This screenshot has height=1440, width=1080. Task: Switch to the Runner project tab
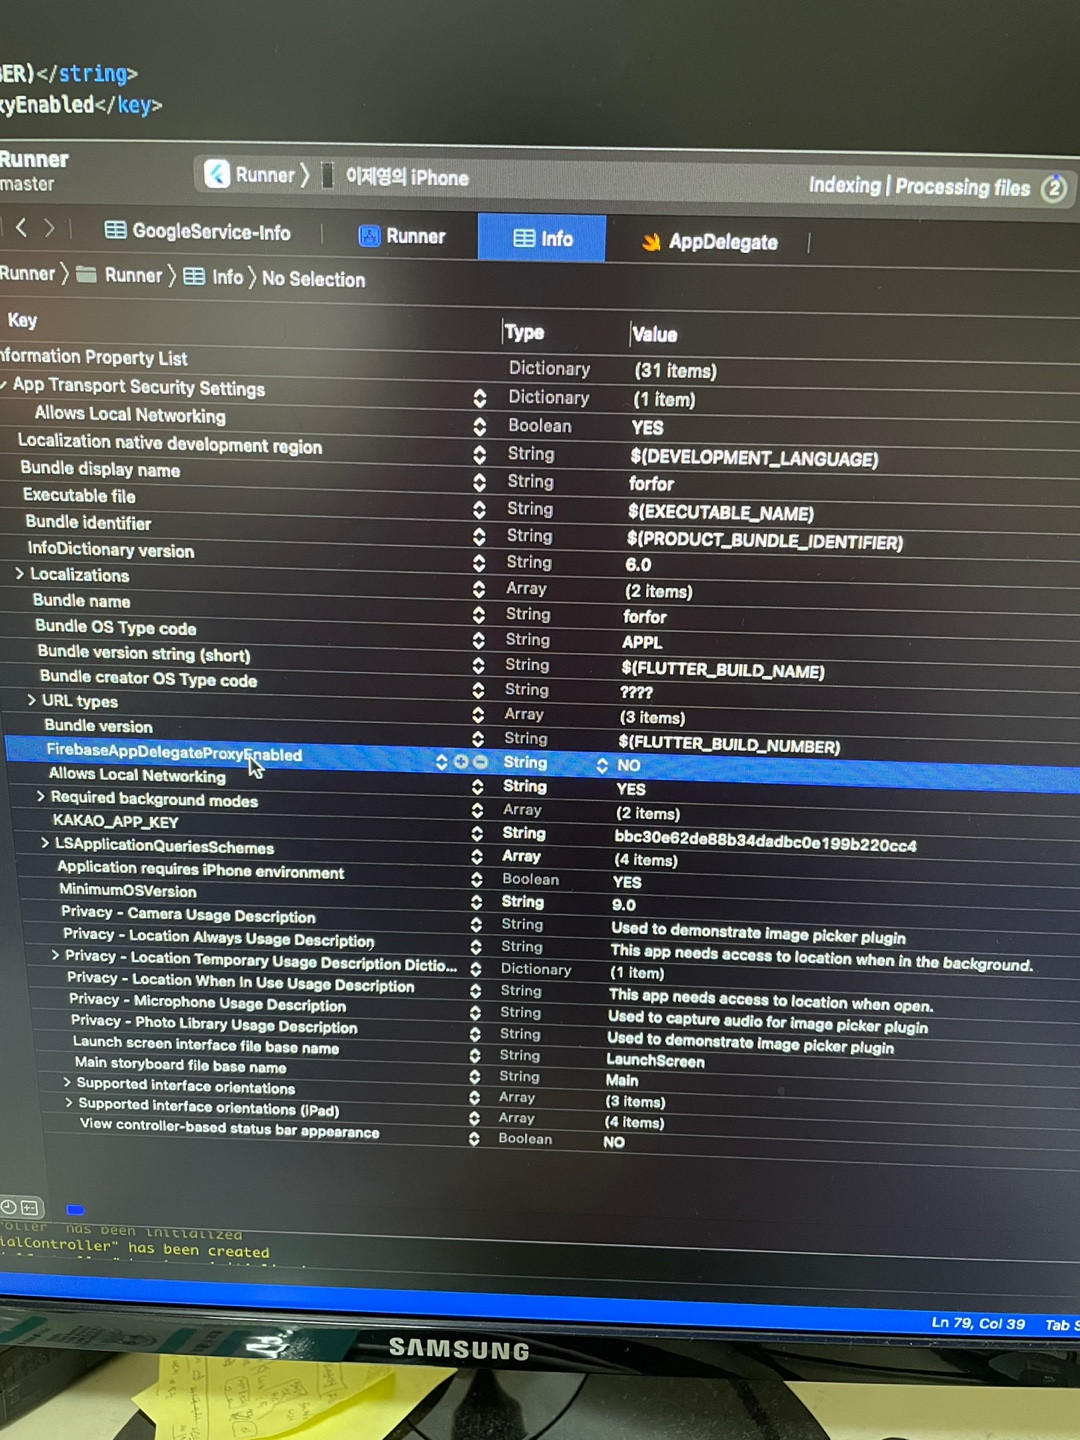coord(402,236)
